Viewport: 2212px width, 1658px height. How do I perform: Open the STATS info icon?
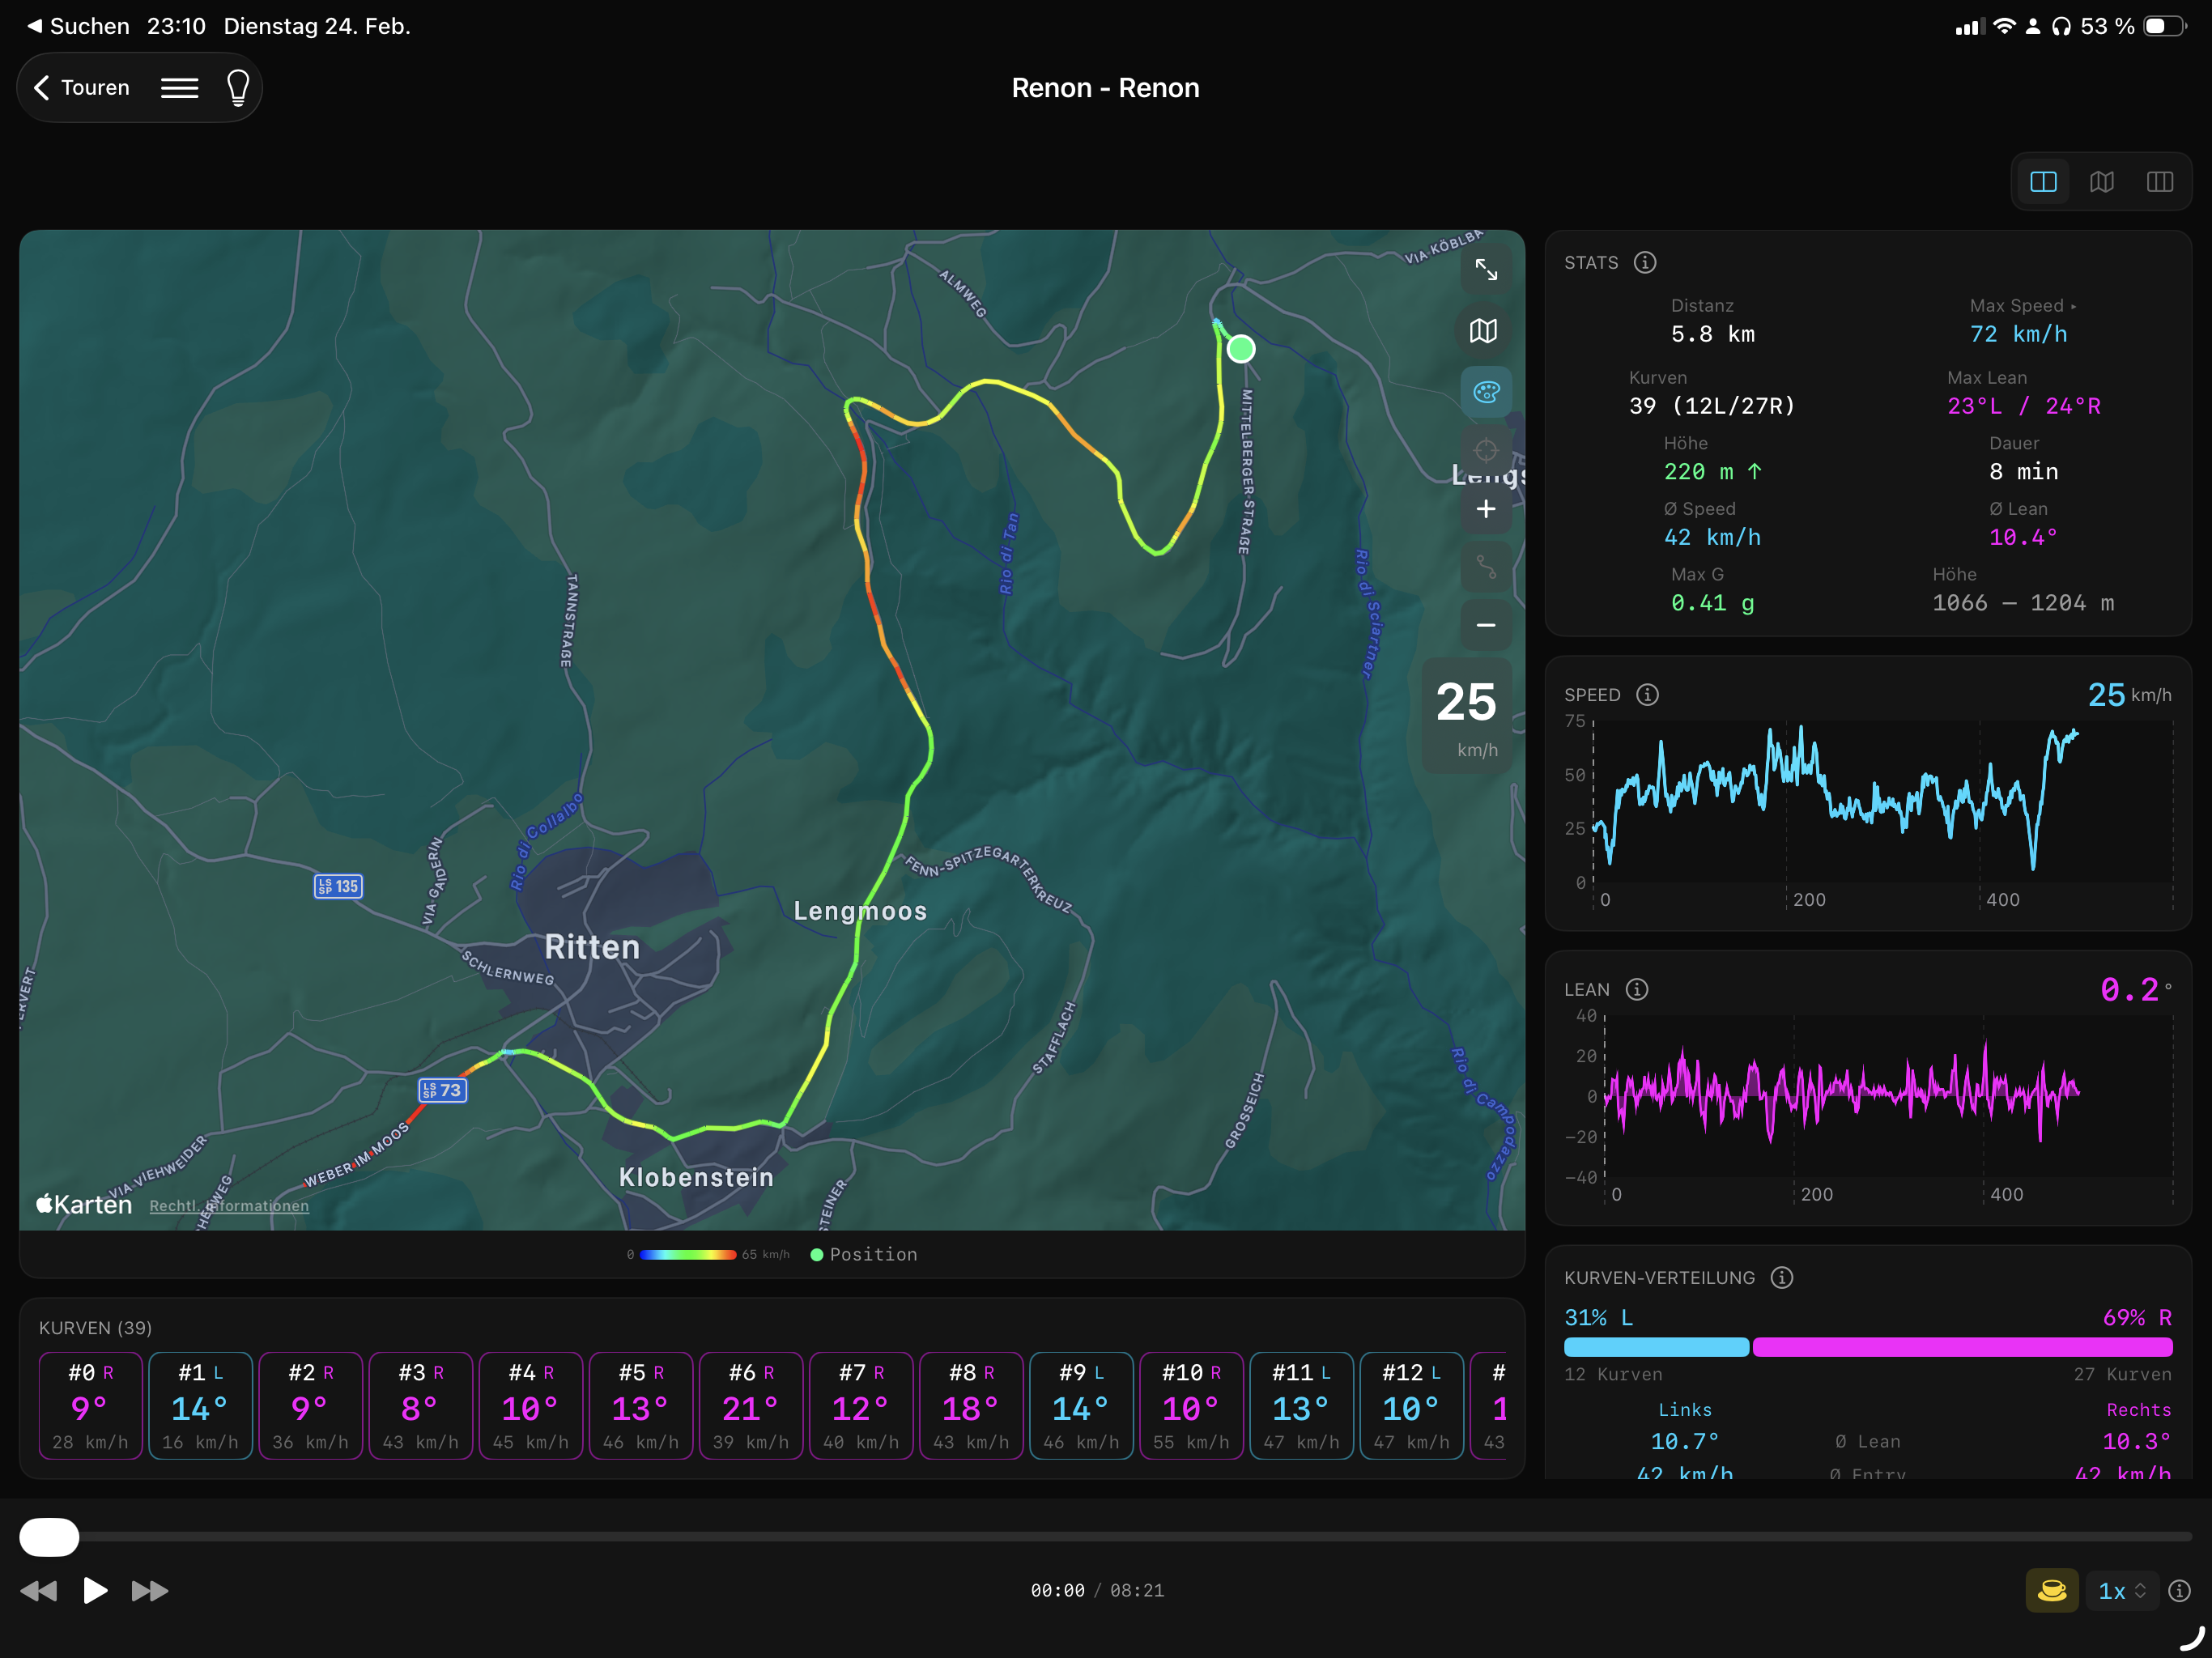1645,262
